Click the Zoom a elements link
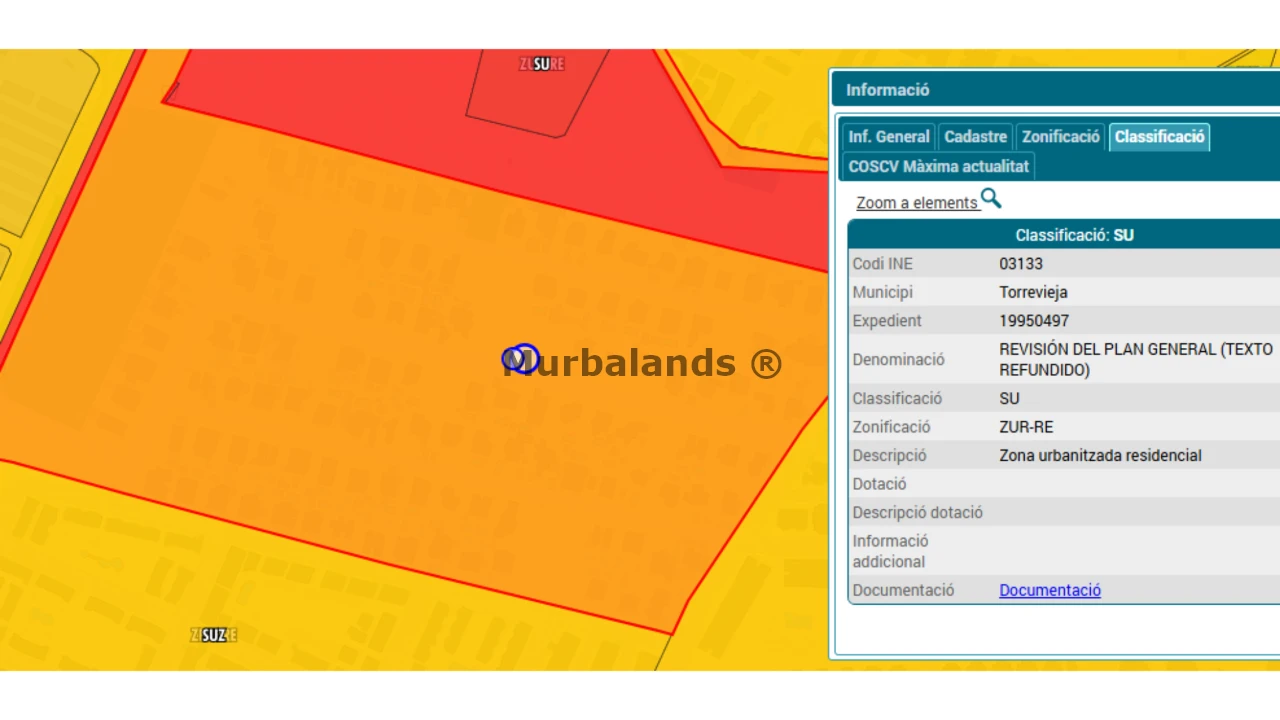 916,203
